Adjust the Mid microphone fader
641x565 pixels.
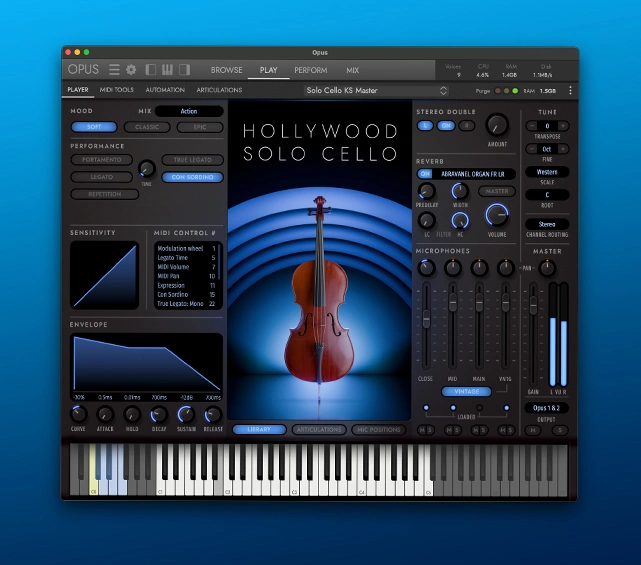coord(453,303)
